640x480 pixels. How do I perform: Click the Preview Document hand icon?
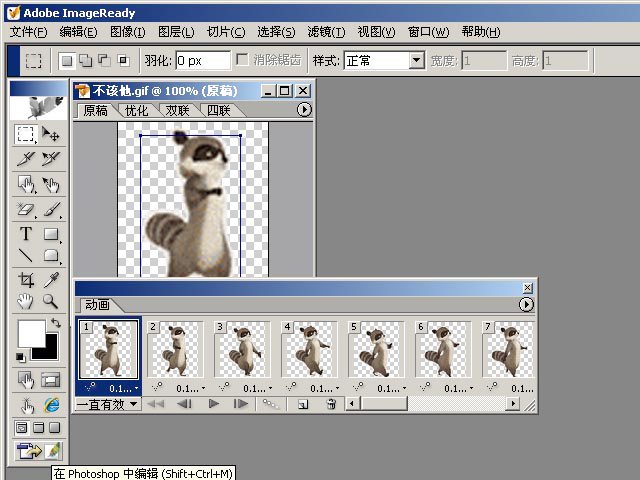tap(26, 405)
